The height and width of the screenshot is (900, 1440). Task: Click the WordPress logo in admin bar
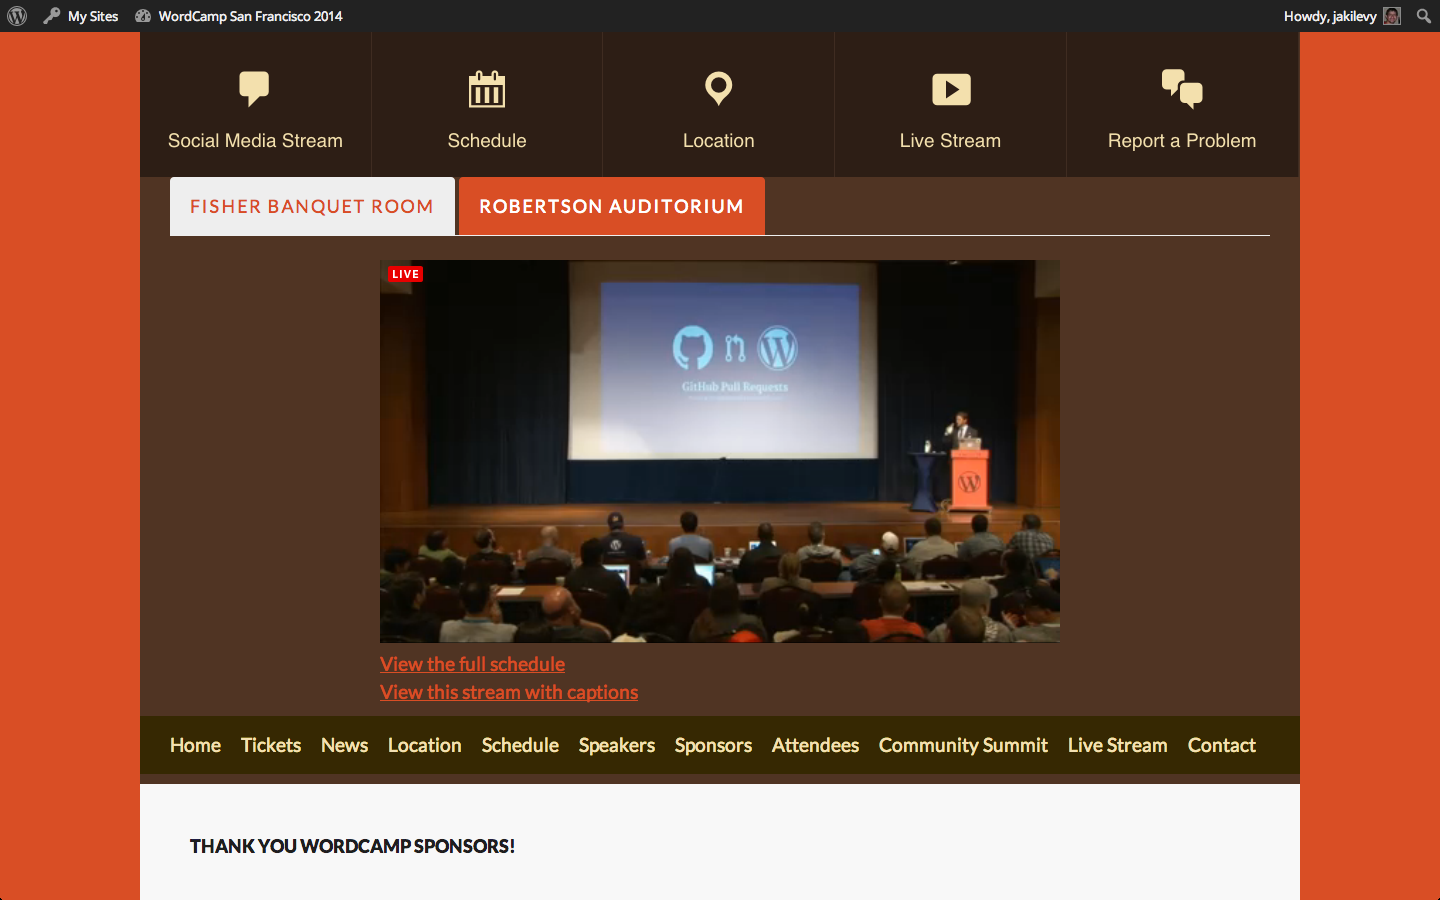(17, 16)
